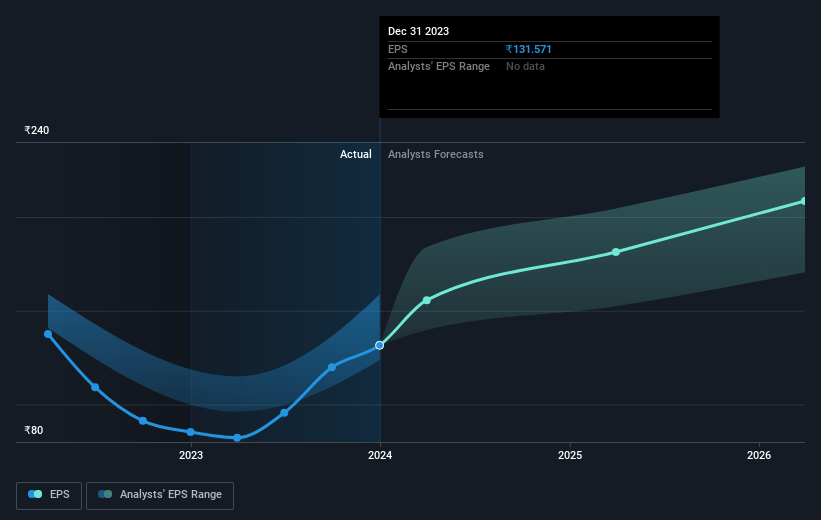Viewport: 821px width, 520px height.
Task: Click 'No data' in the tooltip range row
Action: 525,67
